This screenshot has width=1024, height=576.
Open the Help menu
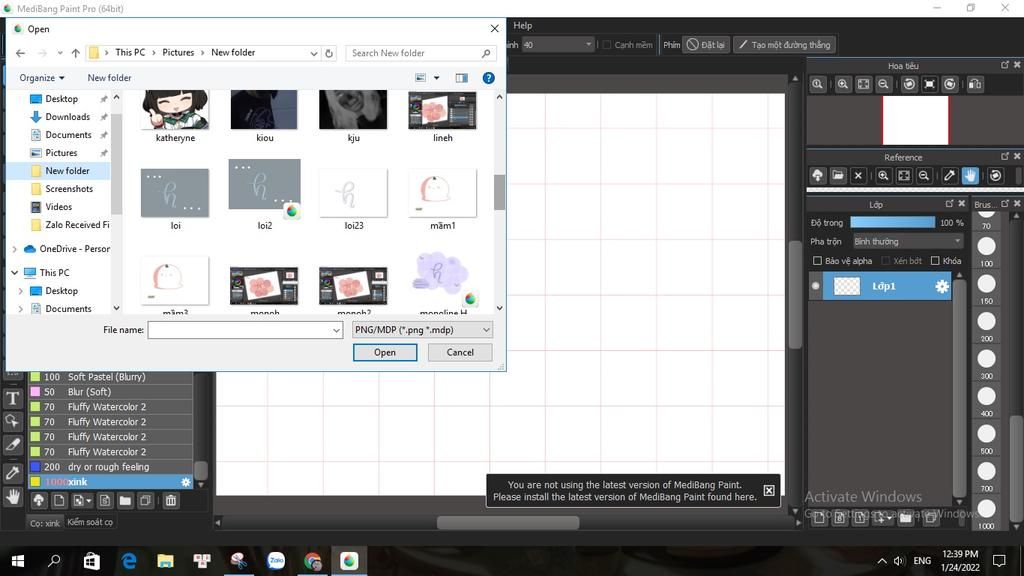[x=522, y=25]
